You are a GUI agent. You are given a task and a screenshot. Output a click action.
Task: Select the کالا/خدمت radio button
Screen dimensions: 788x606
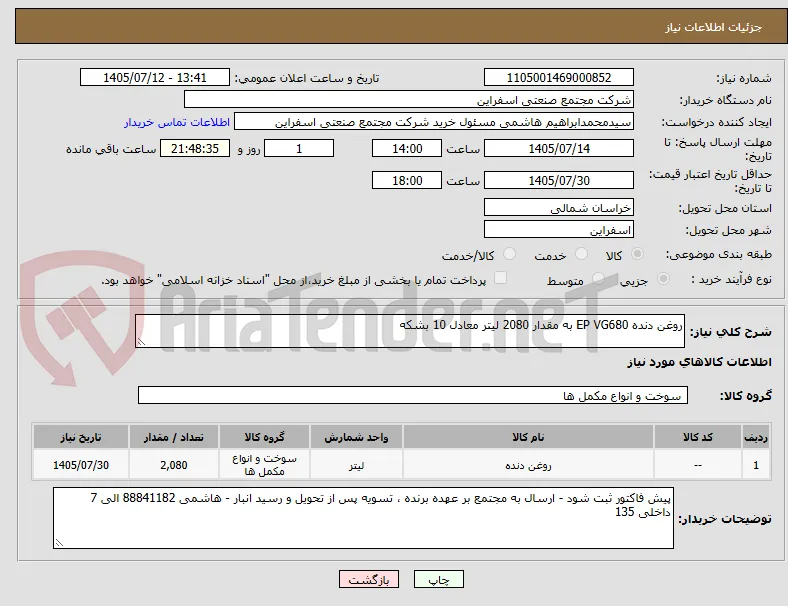509,254
